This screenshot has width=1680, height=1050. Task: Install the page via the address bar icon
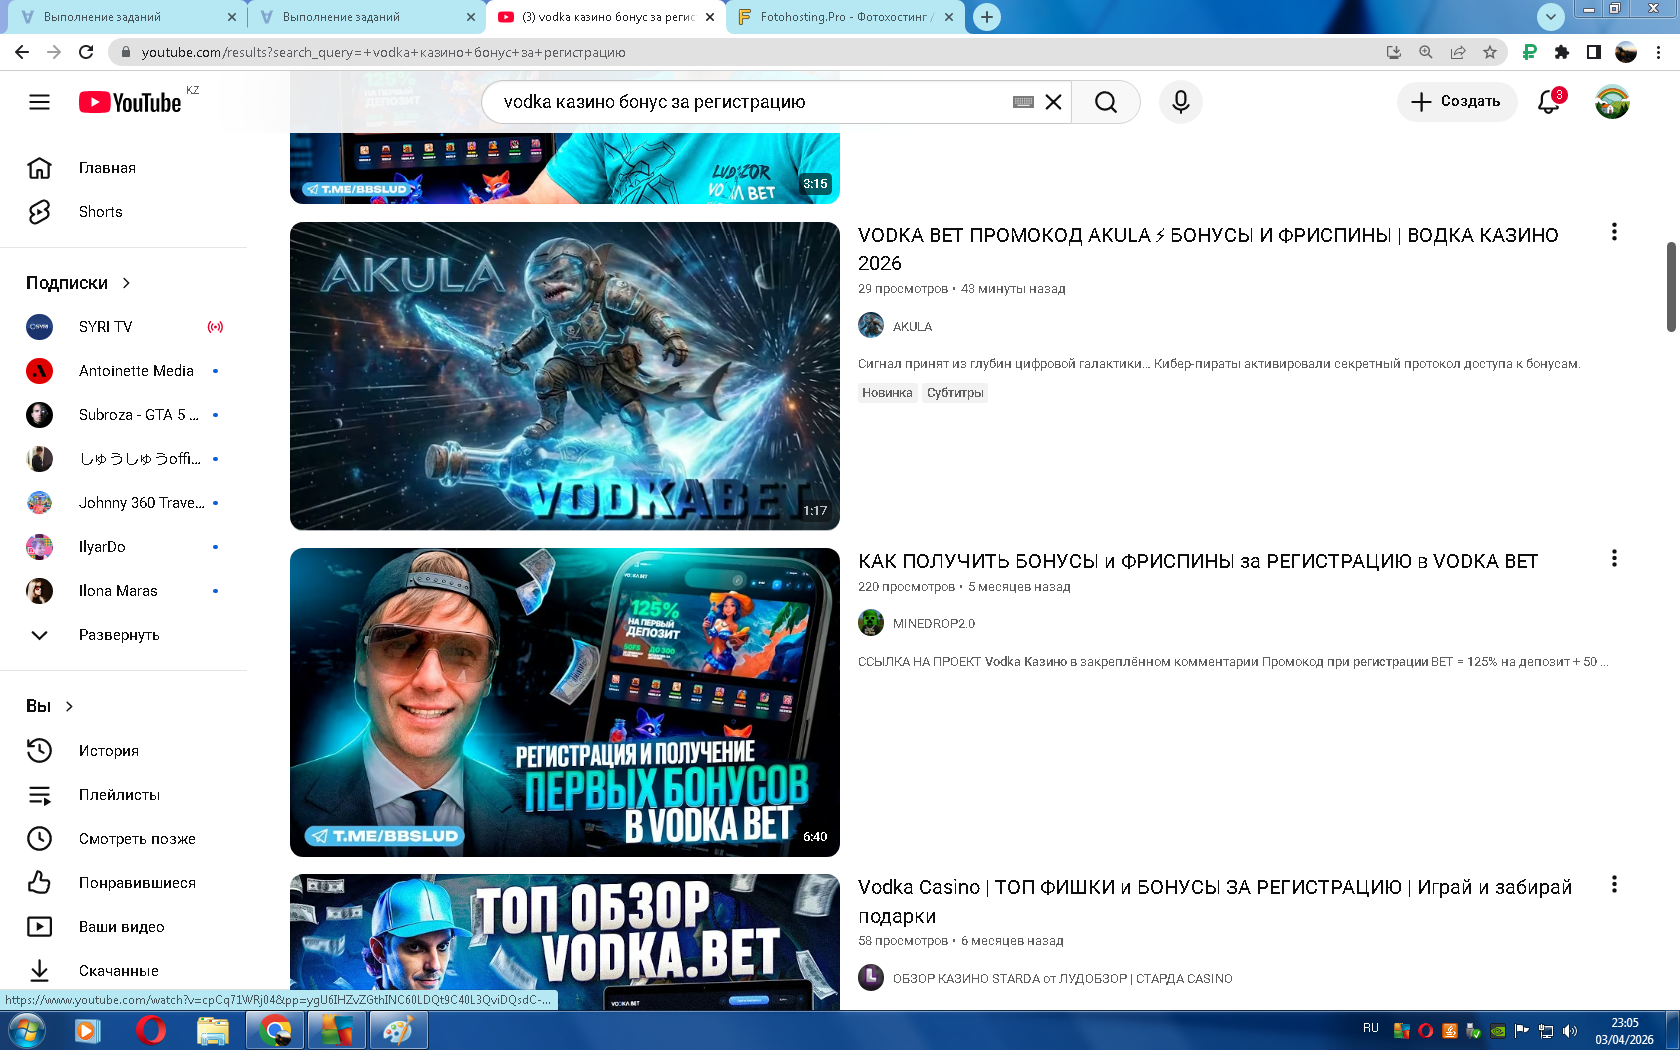[1394, 52]
